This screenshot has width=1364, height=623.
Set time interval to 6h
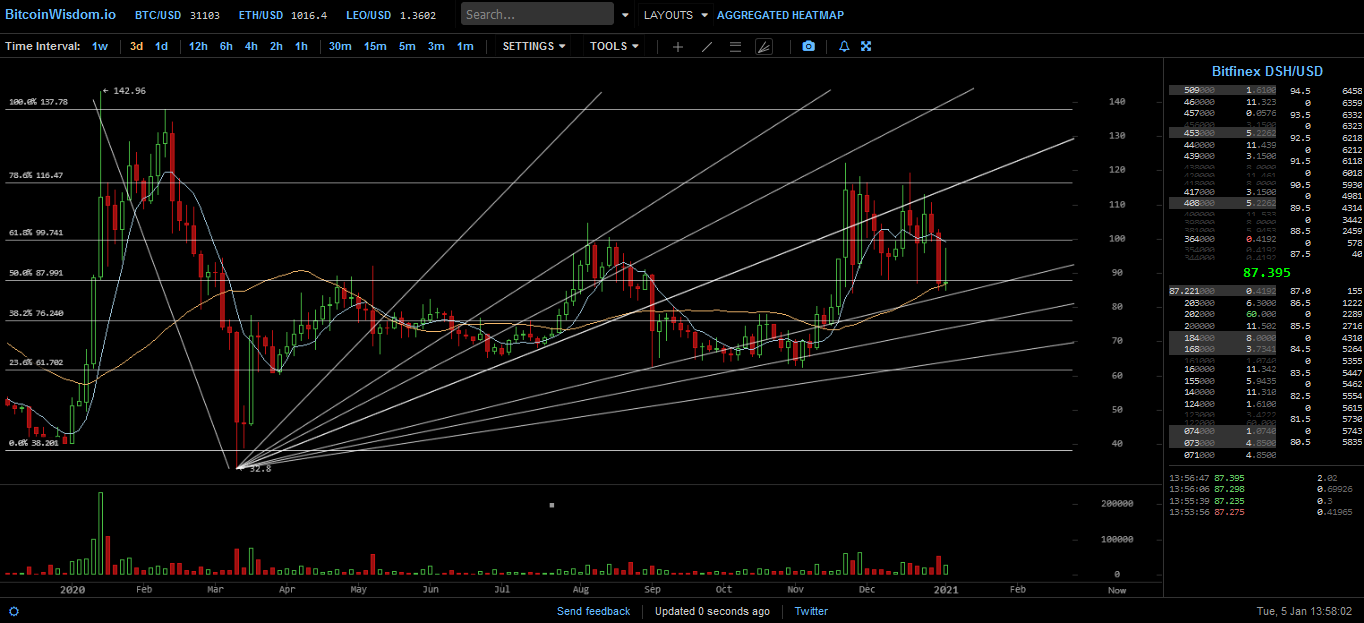(226, 46)
